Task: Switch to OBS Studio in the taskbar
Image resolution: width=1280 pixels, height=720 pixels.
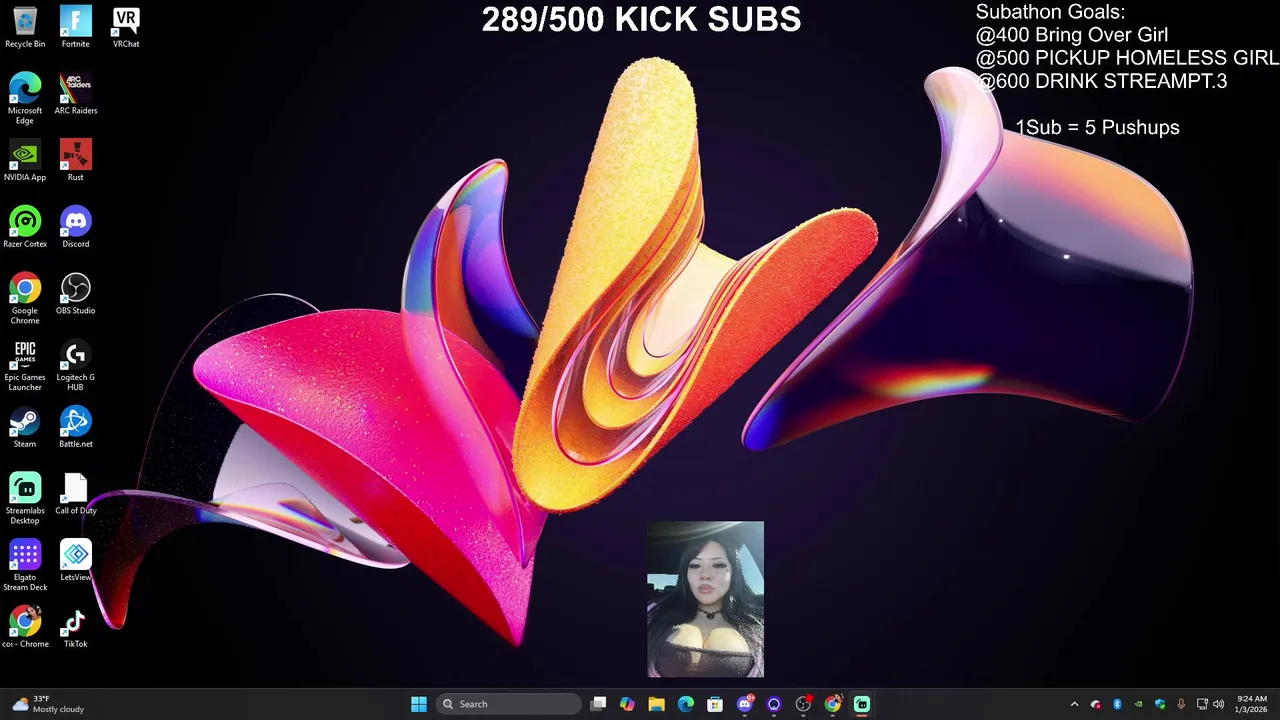Action: [x=803, y=704]
